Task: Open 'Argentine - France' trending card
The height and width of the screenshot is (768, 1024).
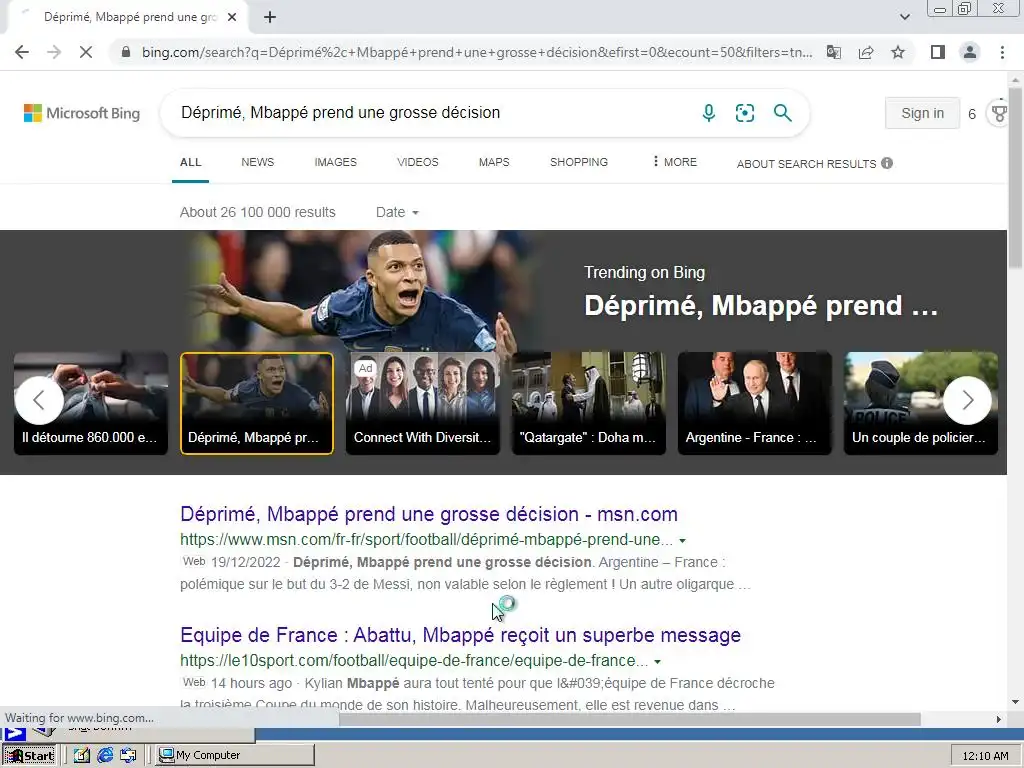Action: (x=754, y=403)
